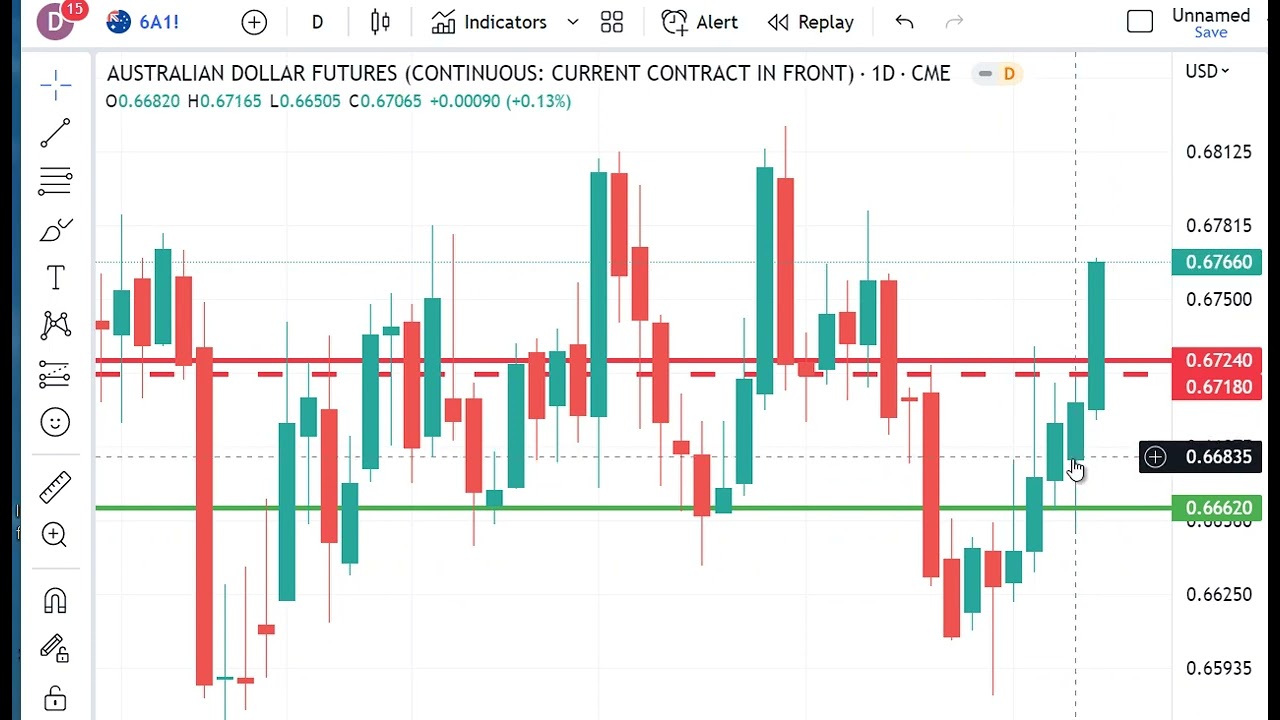
Task: Open the prediction and measurement tools
Action: click(x=55, y=374)
